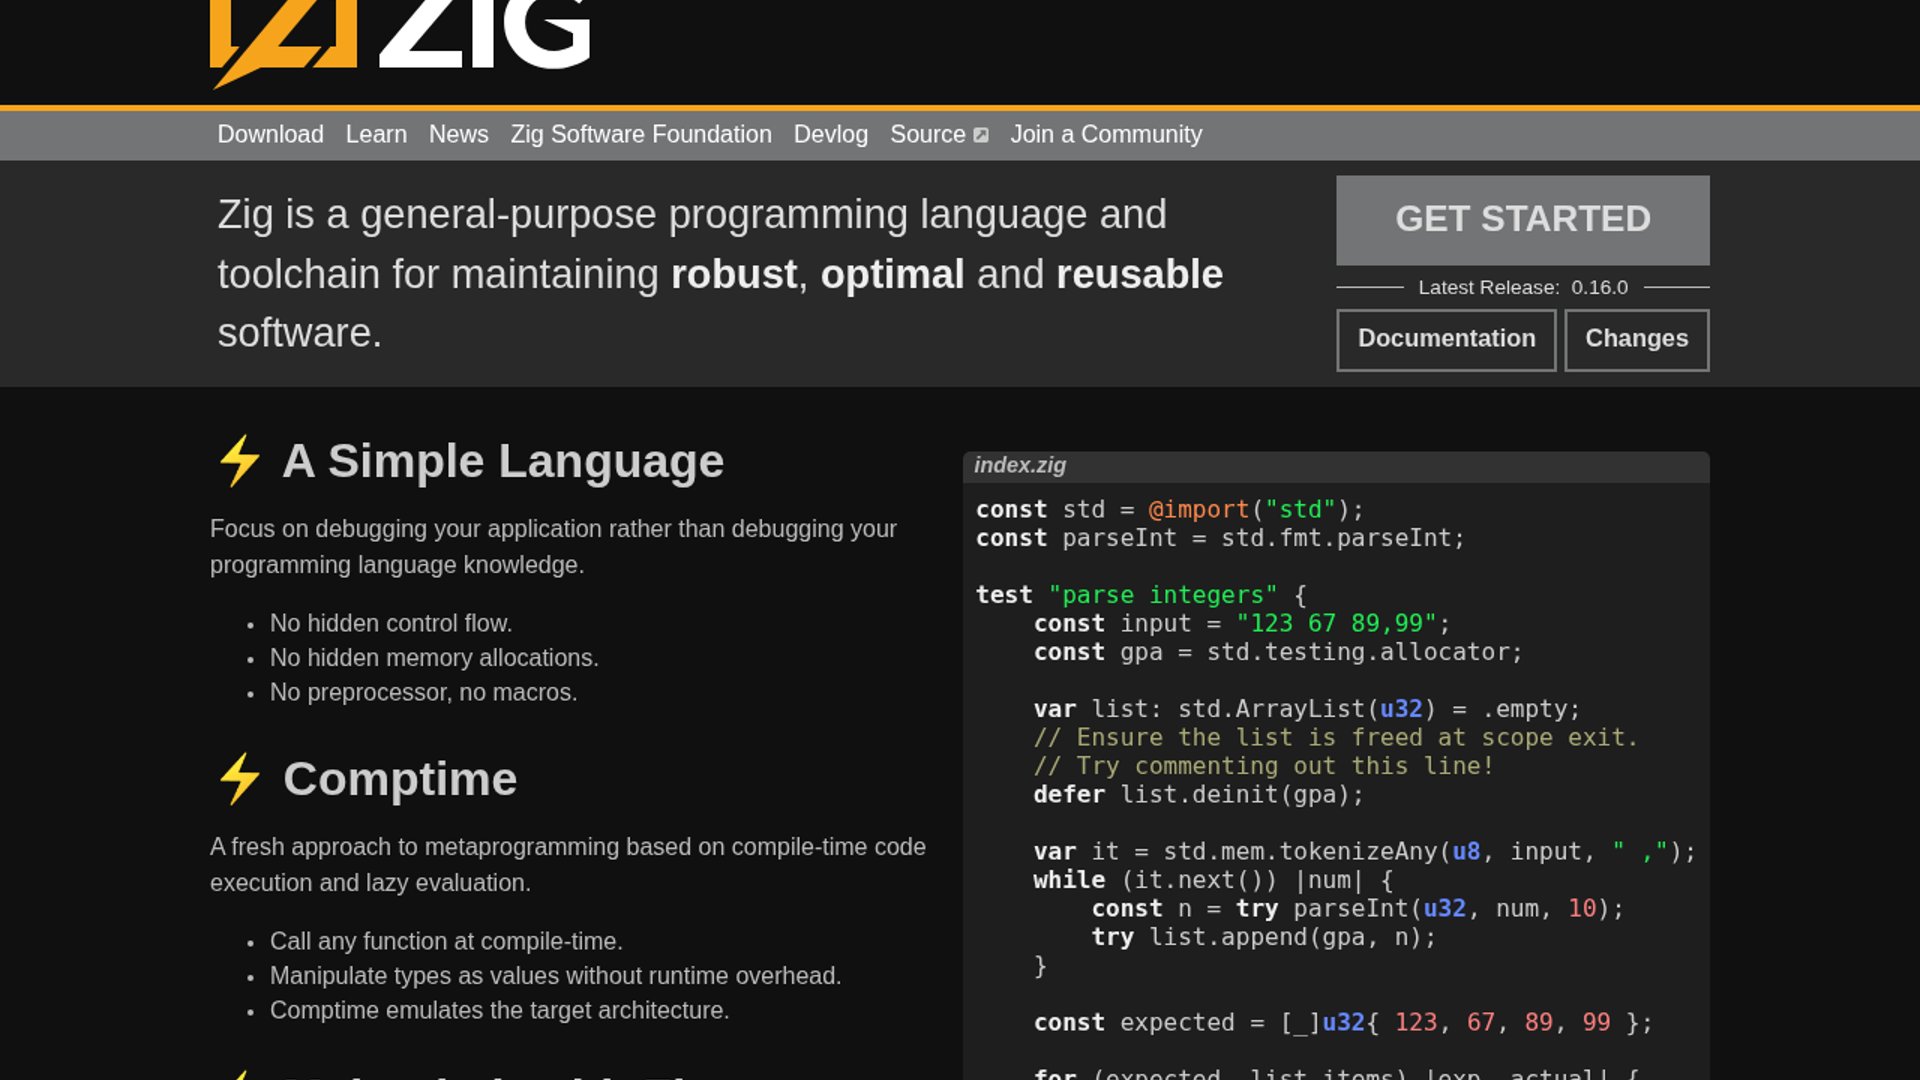Open the News page
The width and height of the screenshot is (1920, 1080).
click(x=458, y=134)
